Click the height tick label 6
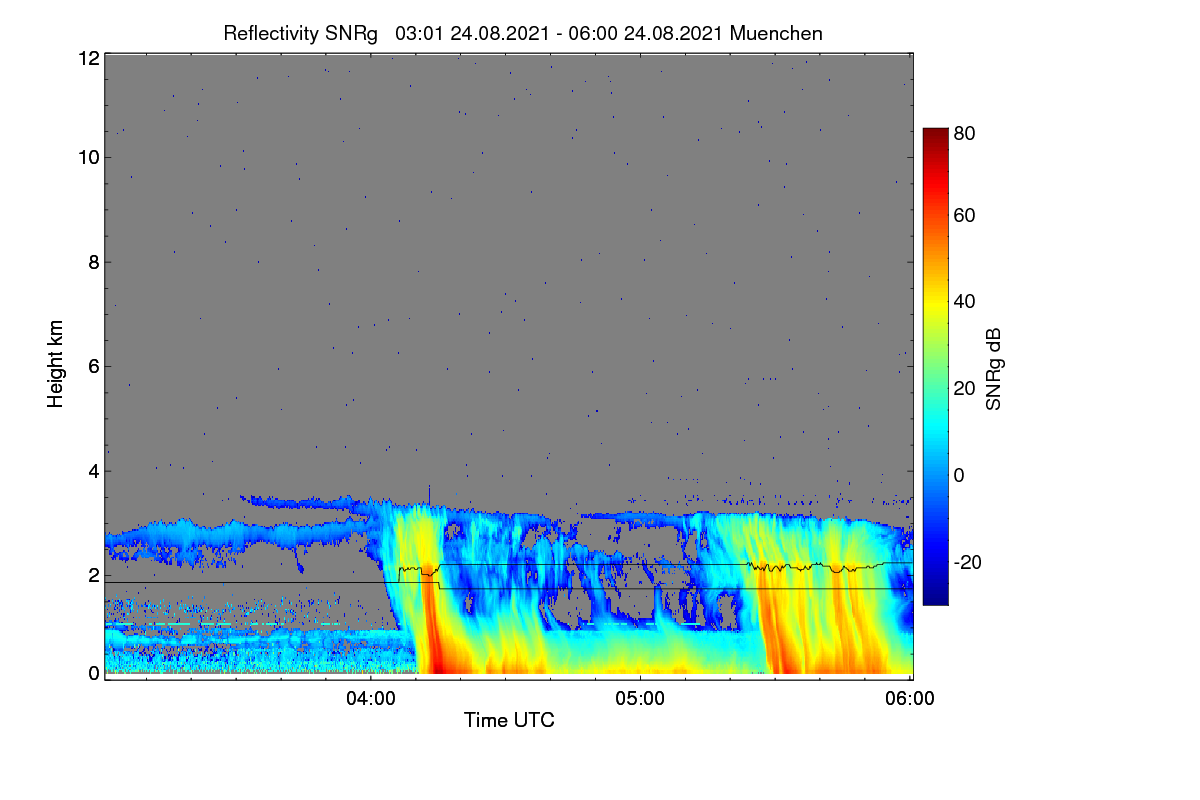 [94, 366]
